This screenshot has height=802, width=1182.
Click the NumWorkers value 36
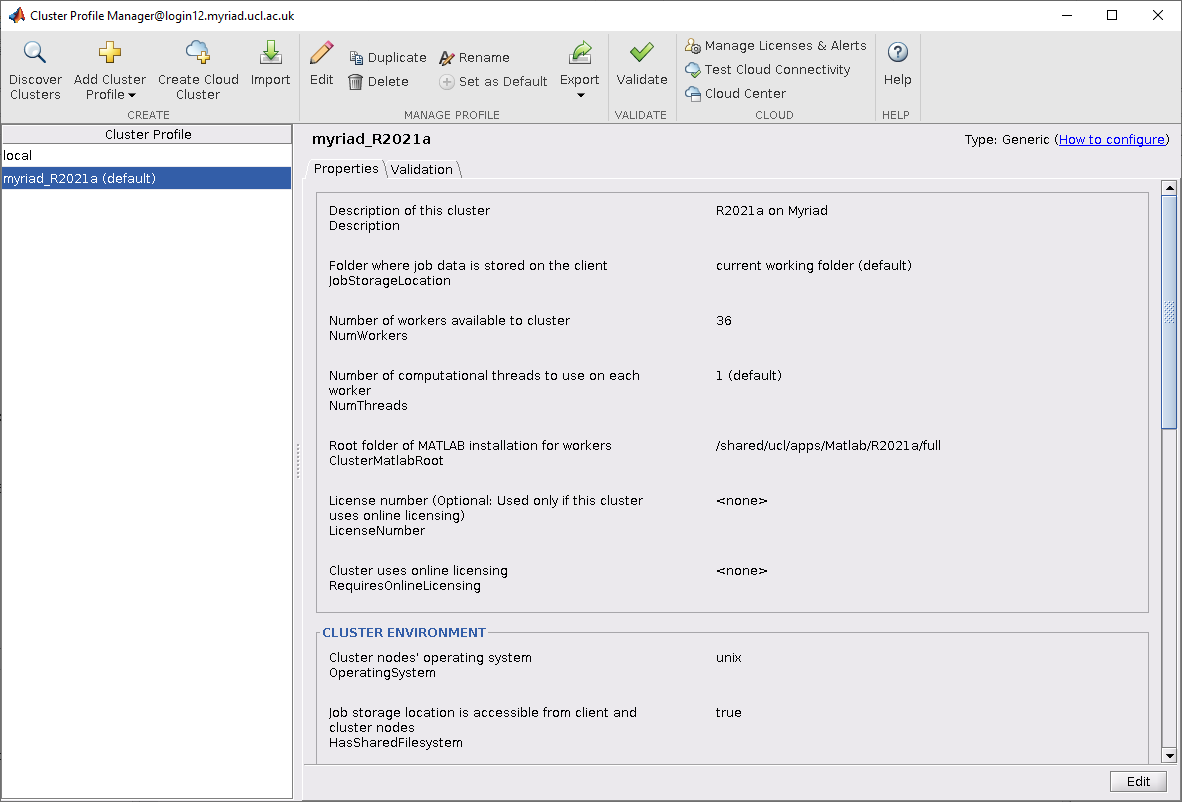[724, 320]
